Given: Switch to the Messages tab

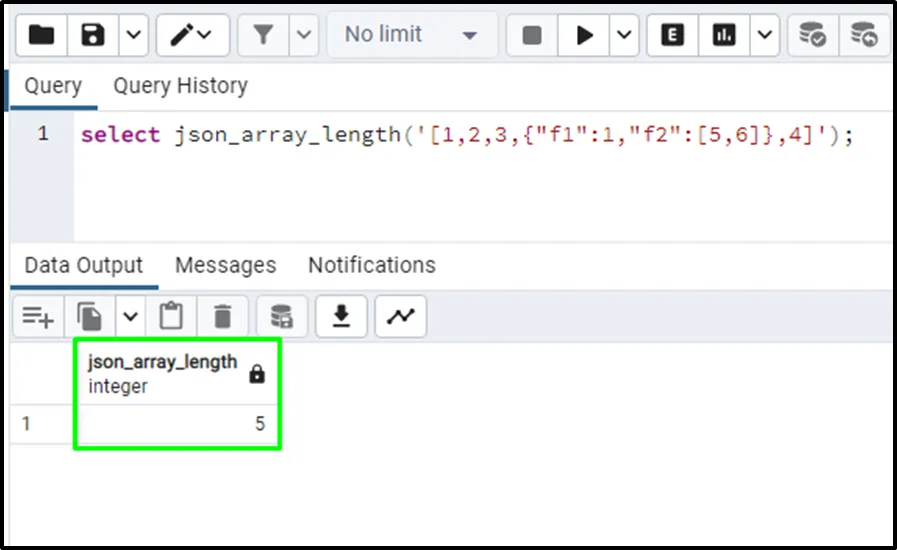Looking at the screenshot, I should pyautogui.click(x=225, y=265).
